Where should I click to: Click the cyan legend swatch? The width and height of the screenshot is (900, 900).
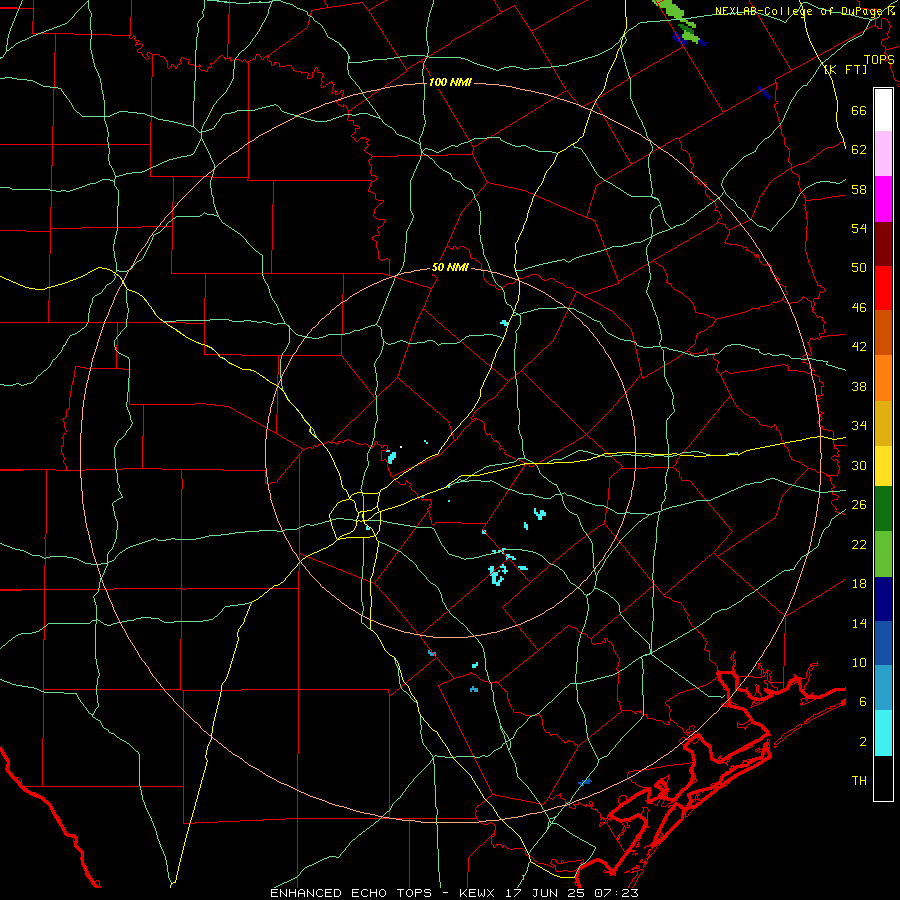pyautogui.click(x=883, y=733)
